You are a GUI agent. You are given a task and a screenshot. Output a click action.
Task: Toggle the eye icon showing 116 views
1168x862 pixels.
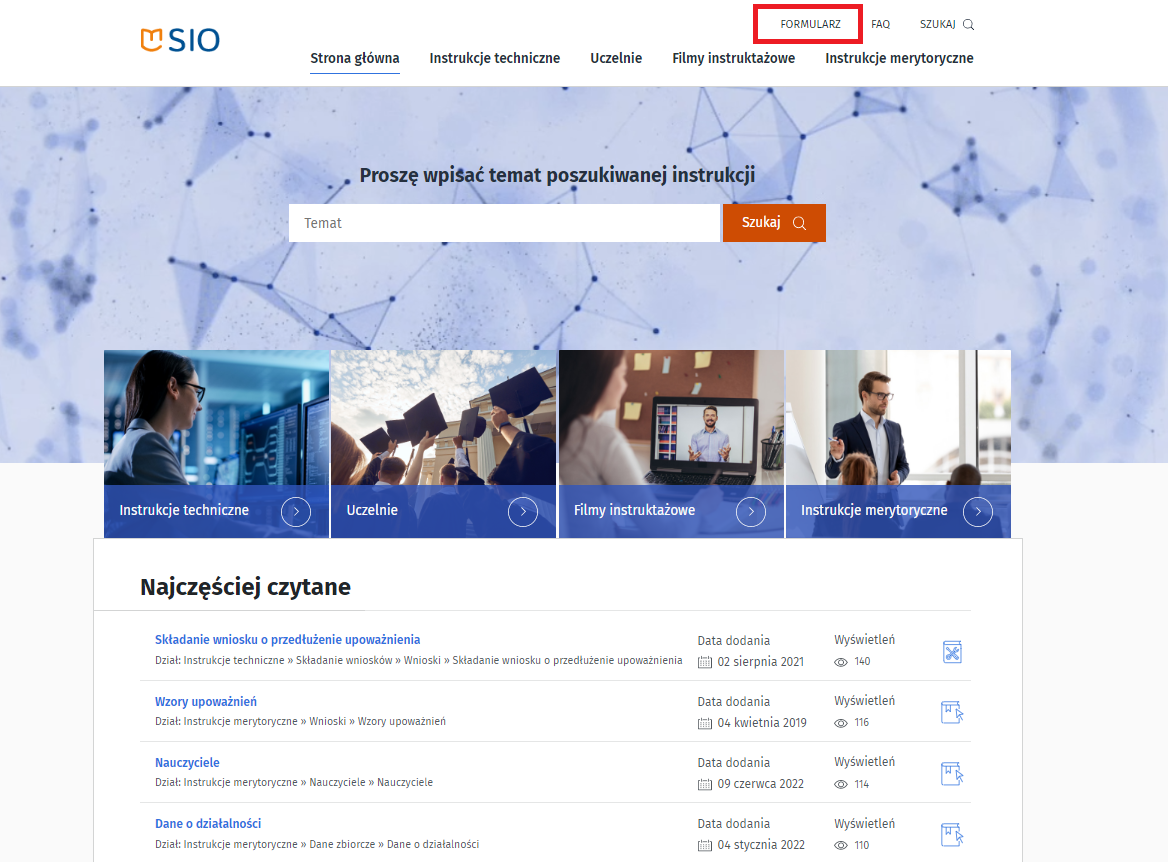(841, 722)
